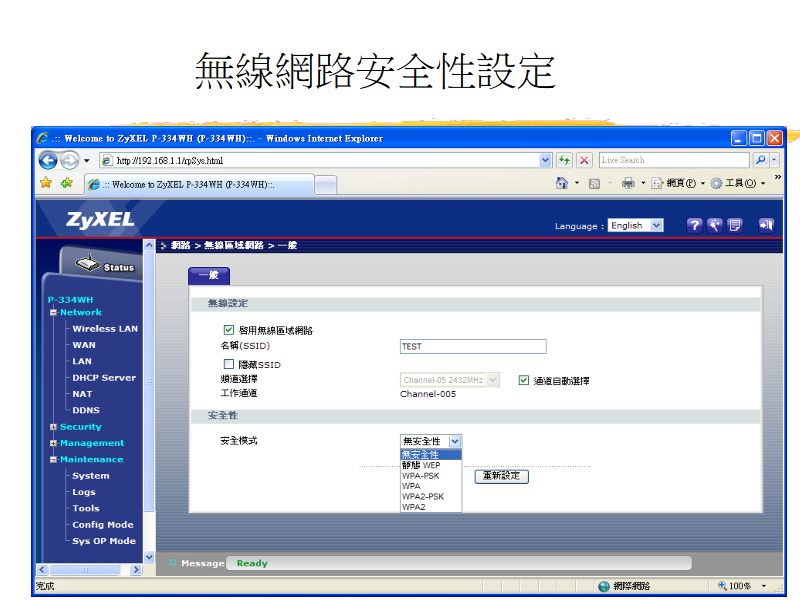Click the Live Search magnifier button
Screen dimensions: 800x600
pos(760,160)
